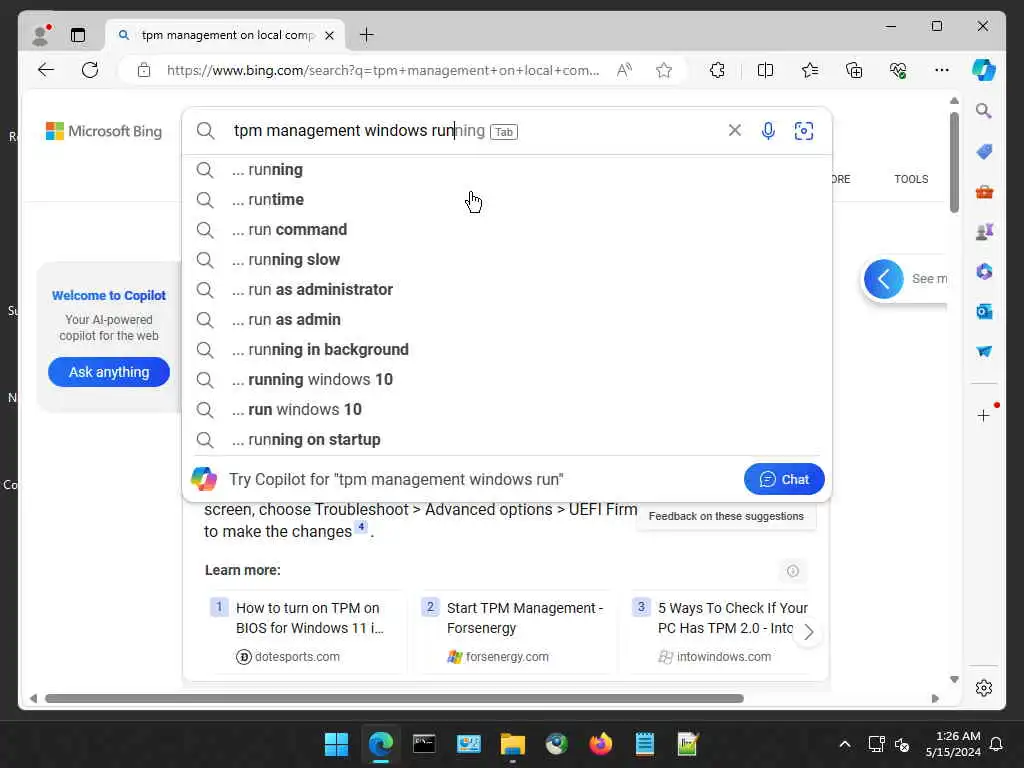Open sidebar Tools briefcase icon
The image size is (1024, 768).
[x=984, y=192]
